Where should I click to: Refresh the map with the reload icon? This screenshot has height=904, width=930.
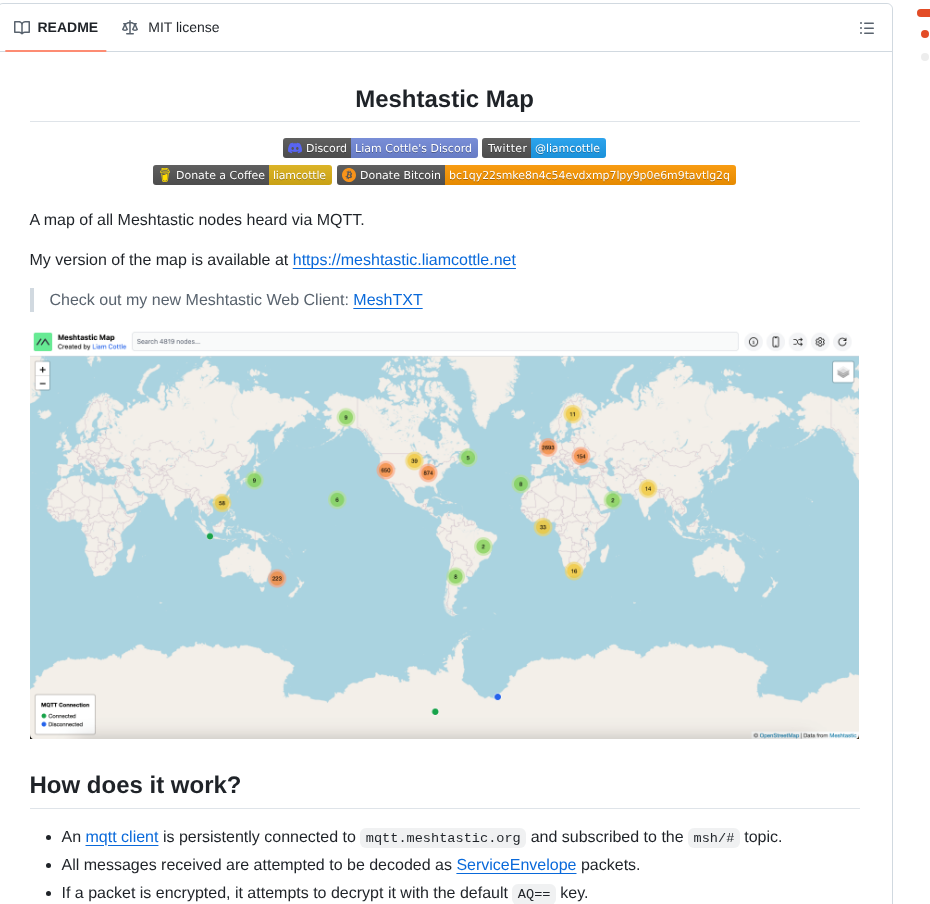tap(841, 341)
